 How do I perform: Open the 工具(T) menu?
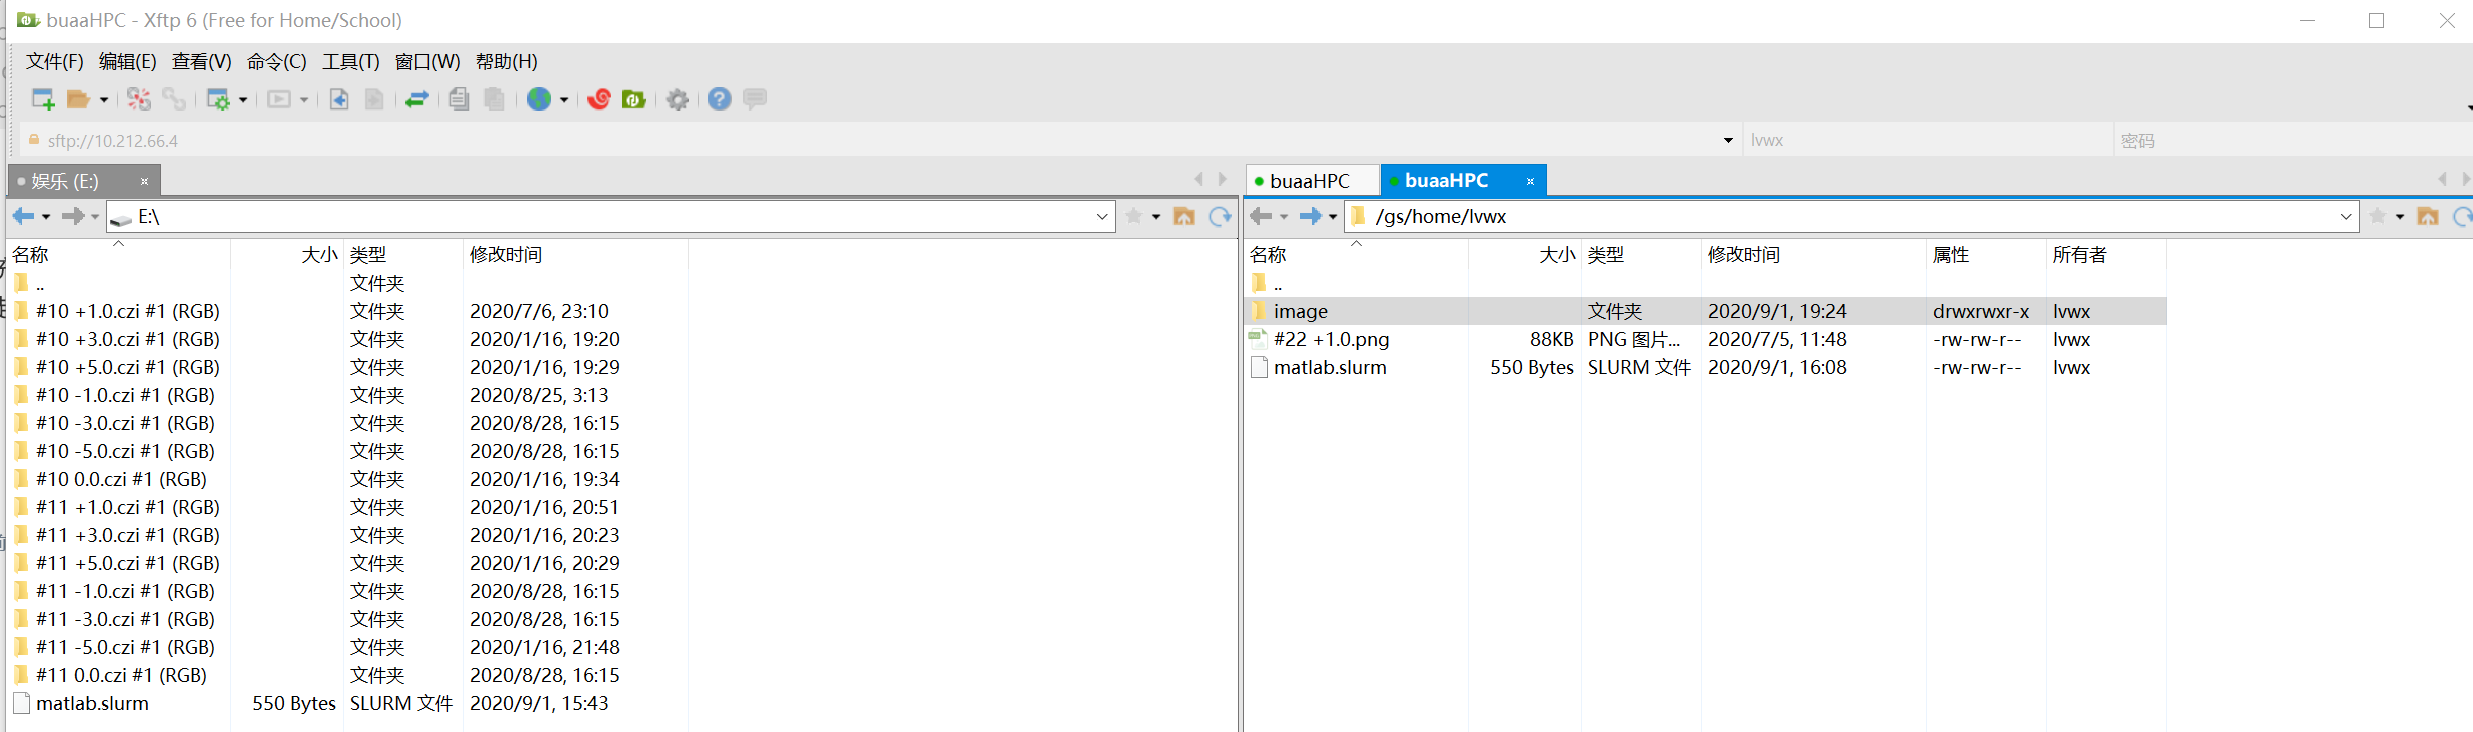(x=351, y=62)
